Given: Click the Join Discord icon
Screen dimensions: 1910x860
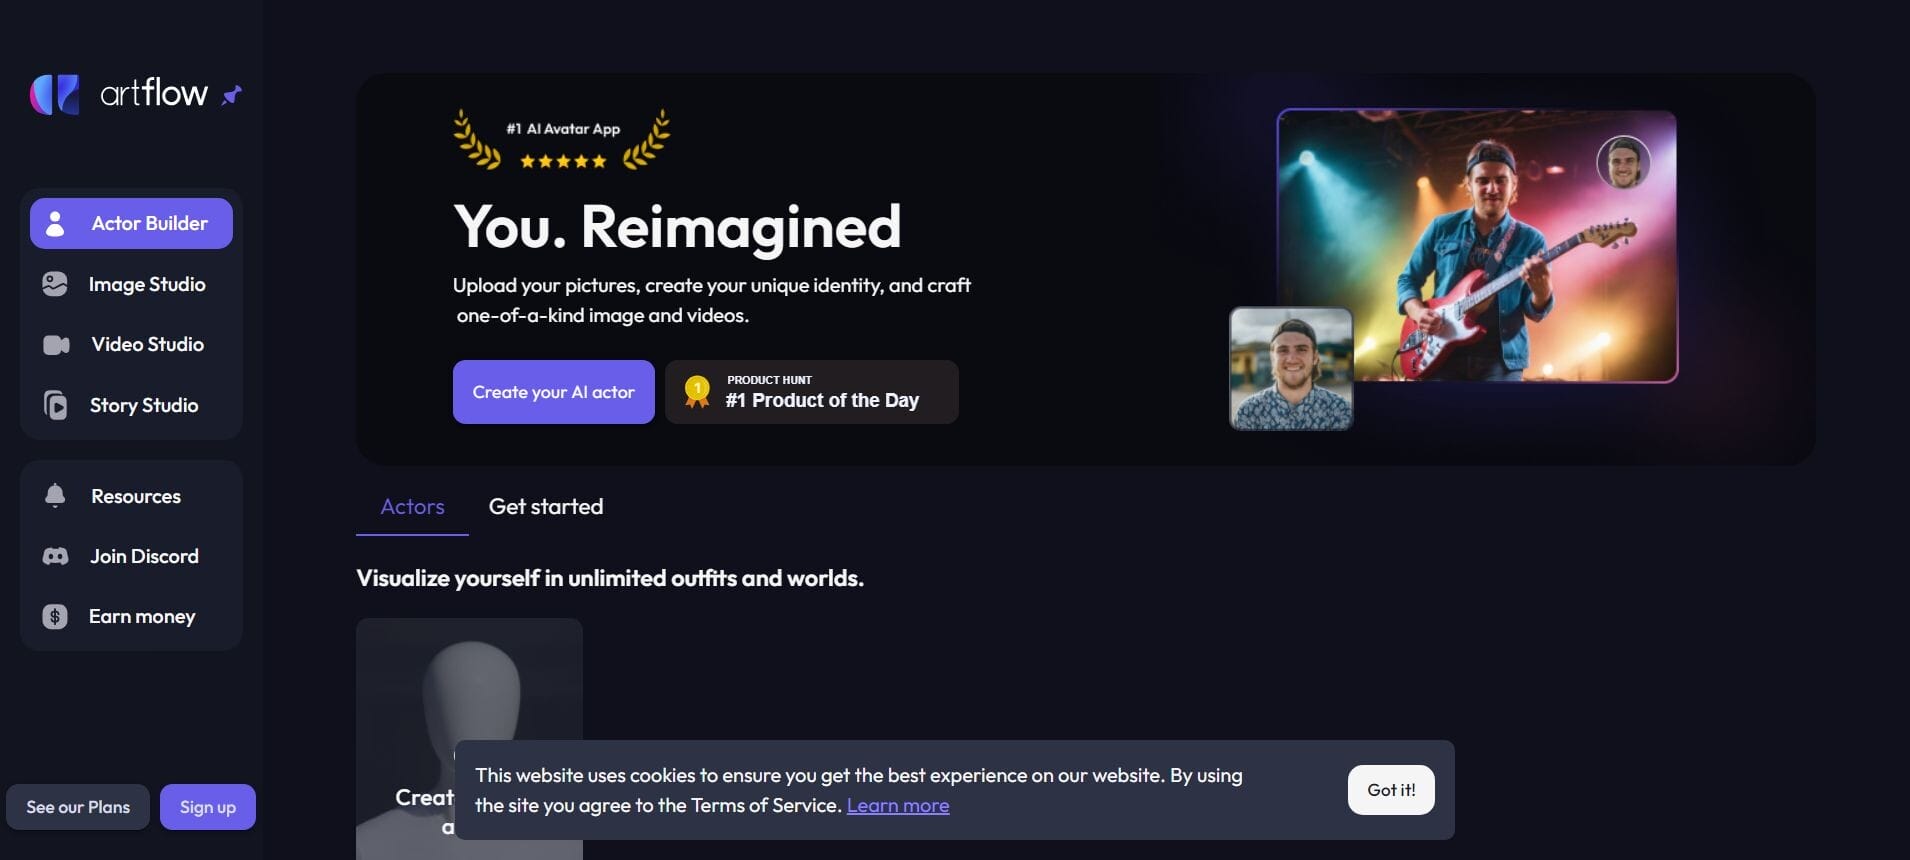Looking at the screenshot, I should pyautogui.click(x=56, y=556).
